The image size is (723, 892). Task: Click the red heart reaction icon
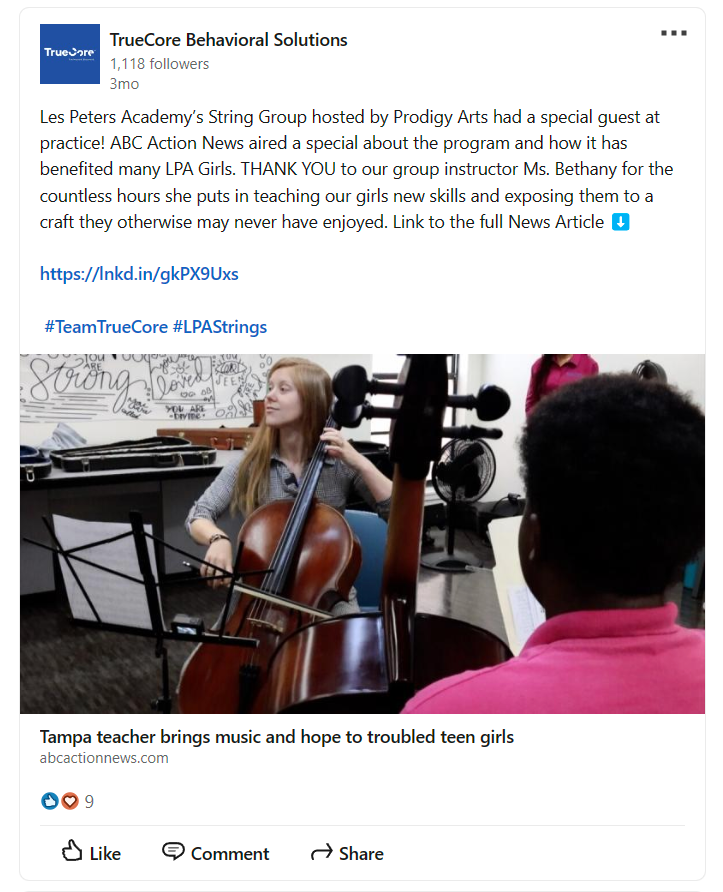69,801
